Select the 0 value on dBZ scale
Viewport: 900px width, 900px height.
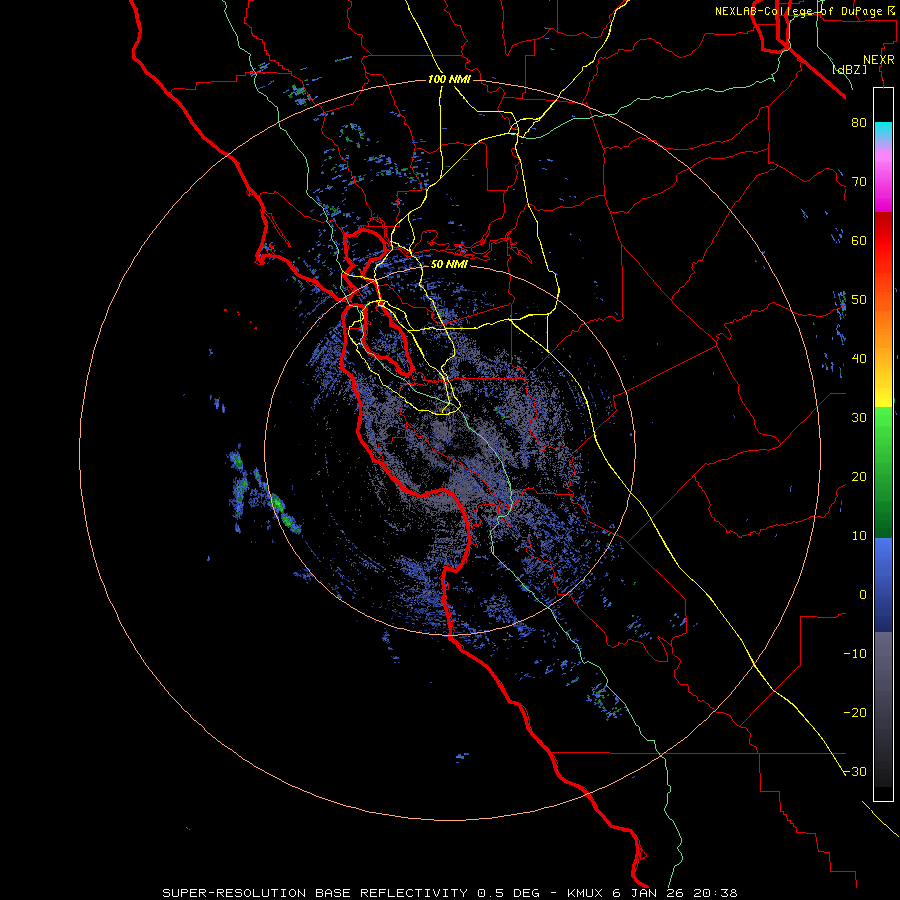(x=863, y=595)
